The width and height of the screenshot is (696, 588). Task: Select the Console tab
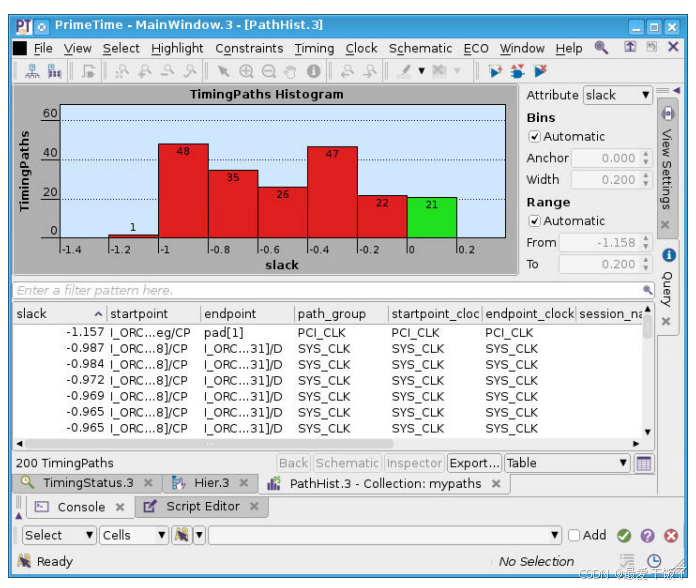[x=81, y=507]
